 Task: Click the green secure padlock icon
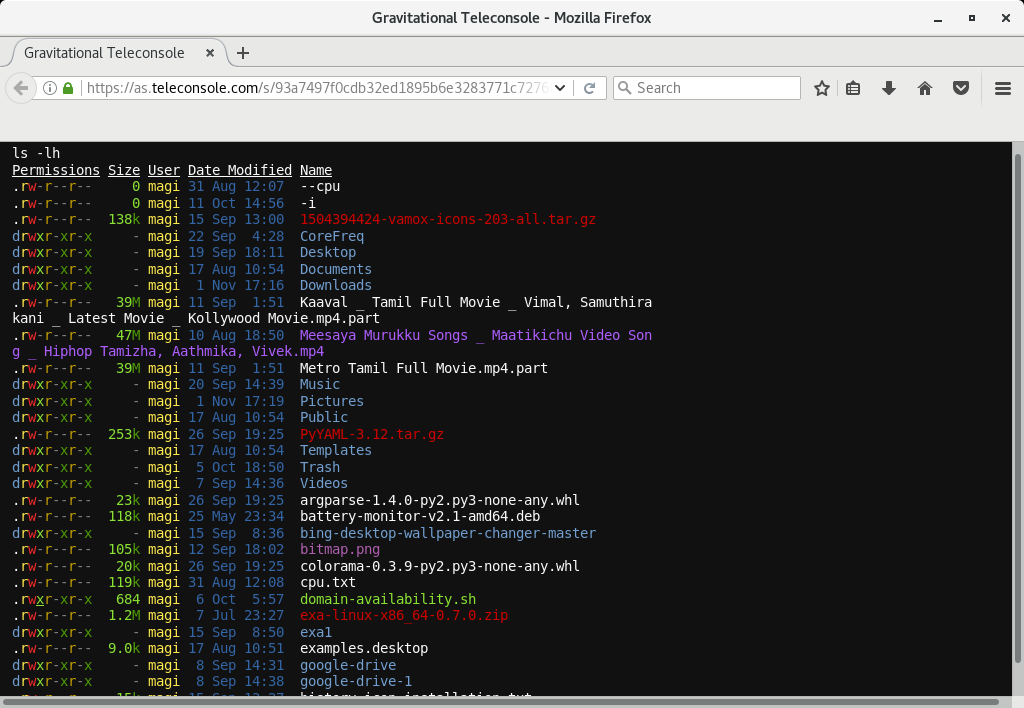pos(68,88)
